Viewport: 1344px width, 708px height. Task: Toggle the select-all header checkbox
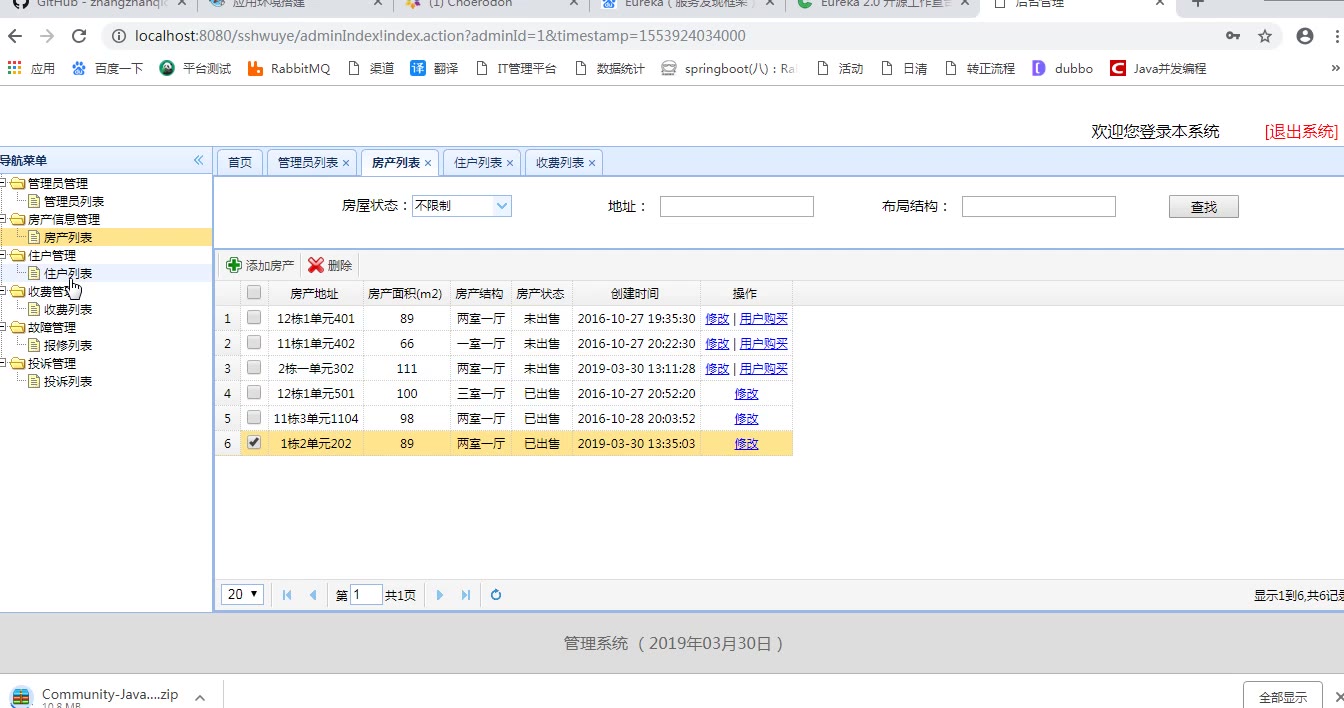(254, 293)
